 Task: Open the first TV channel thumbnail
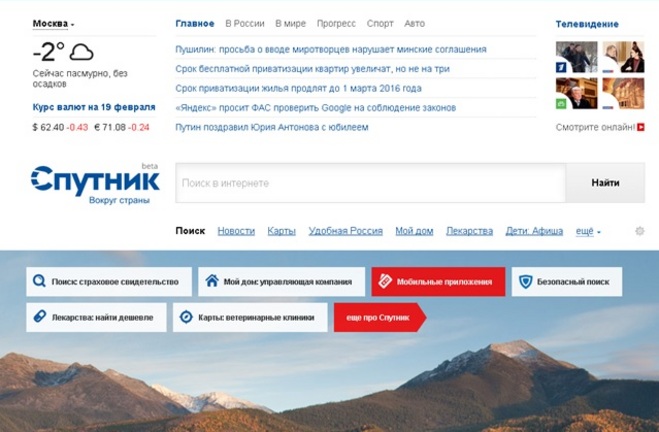click(576, 57)
